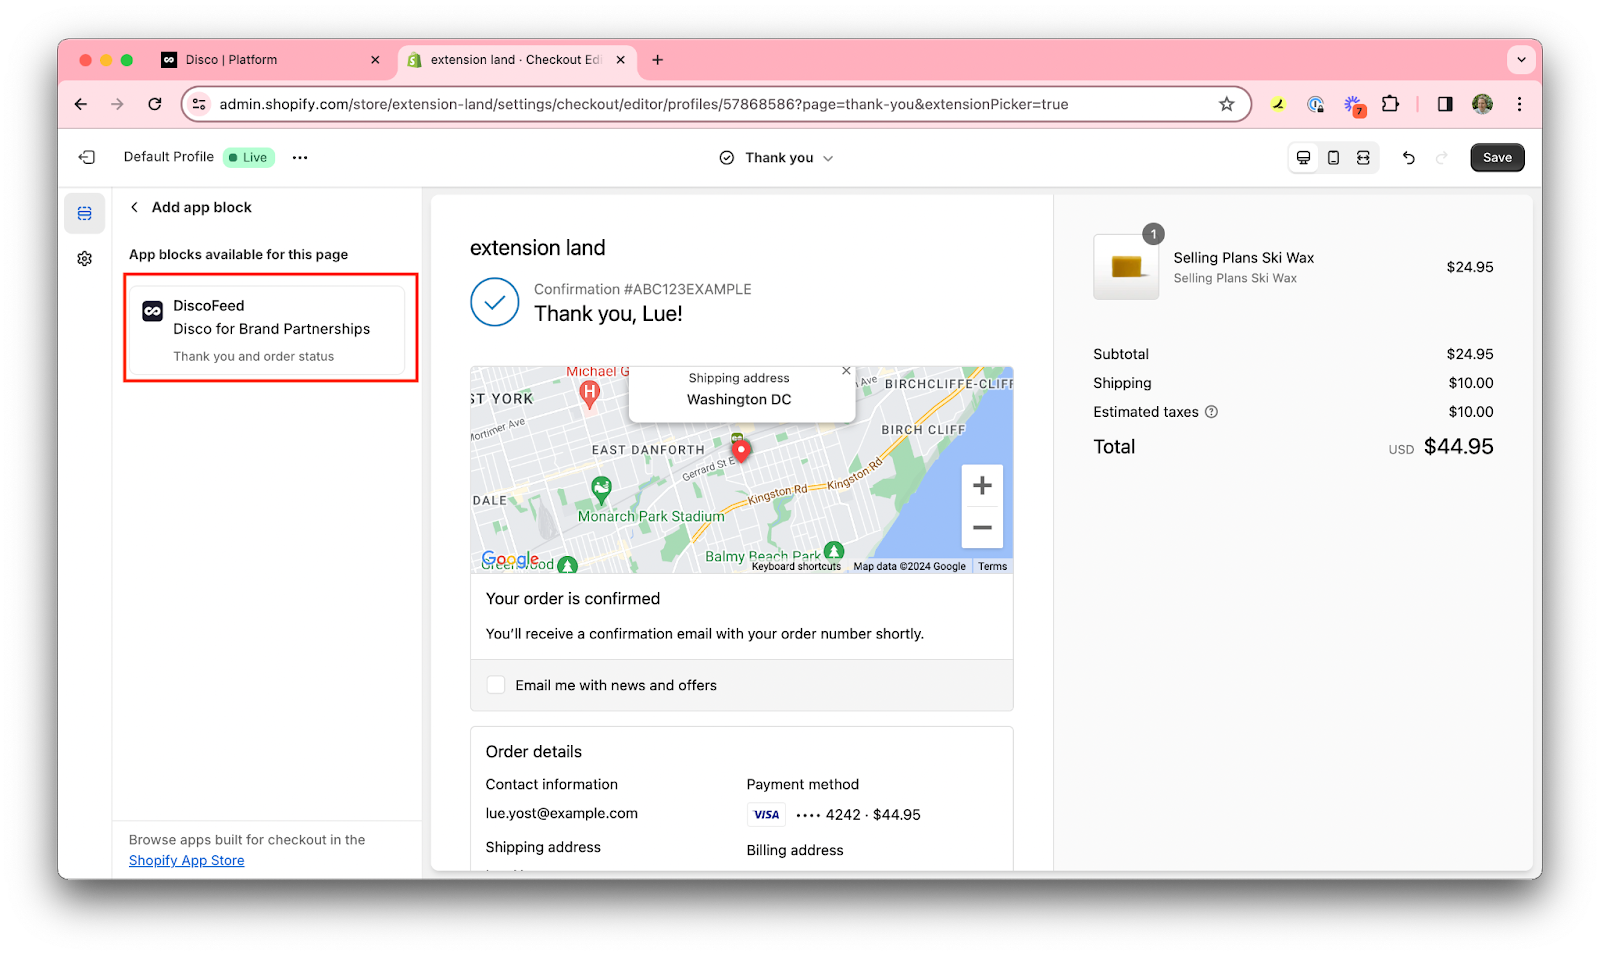Click the Washington DC shipping address text

[739, 399]
